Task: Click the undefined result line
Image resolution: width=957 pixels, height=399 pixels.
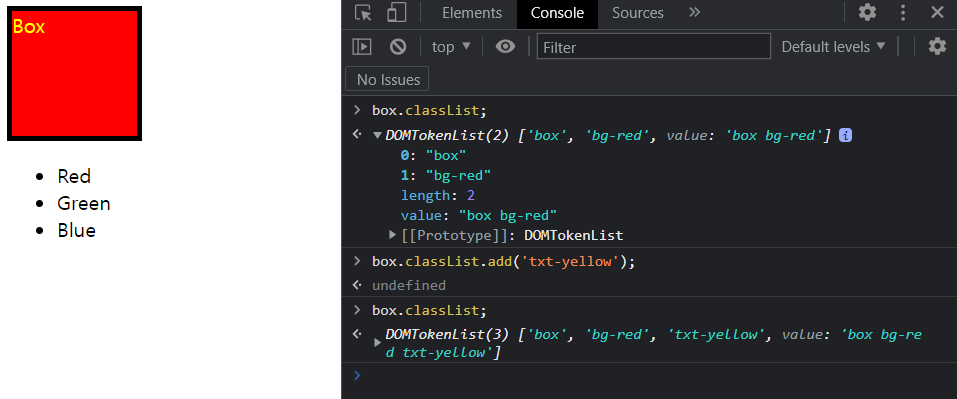Action: coord(409,285)
